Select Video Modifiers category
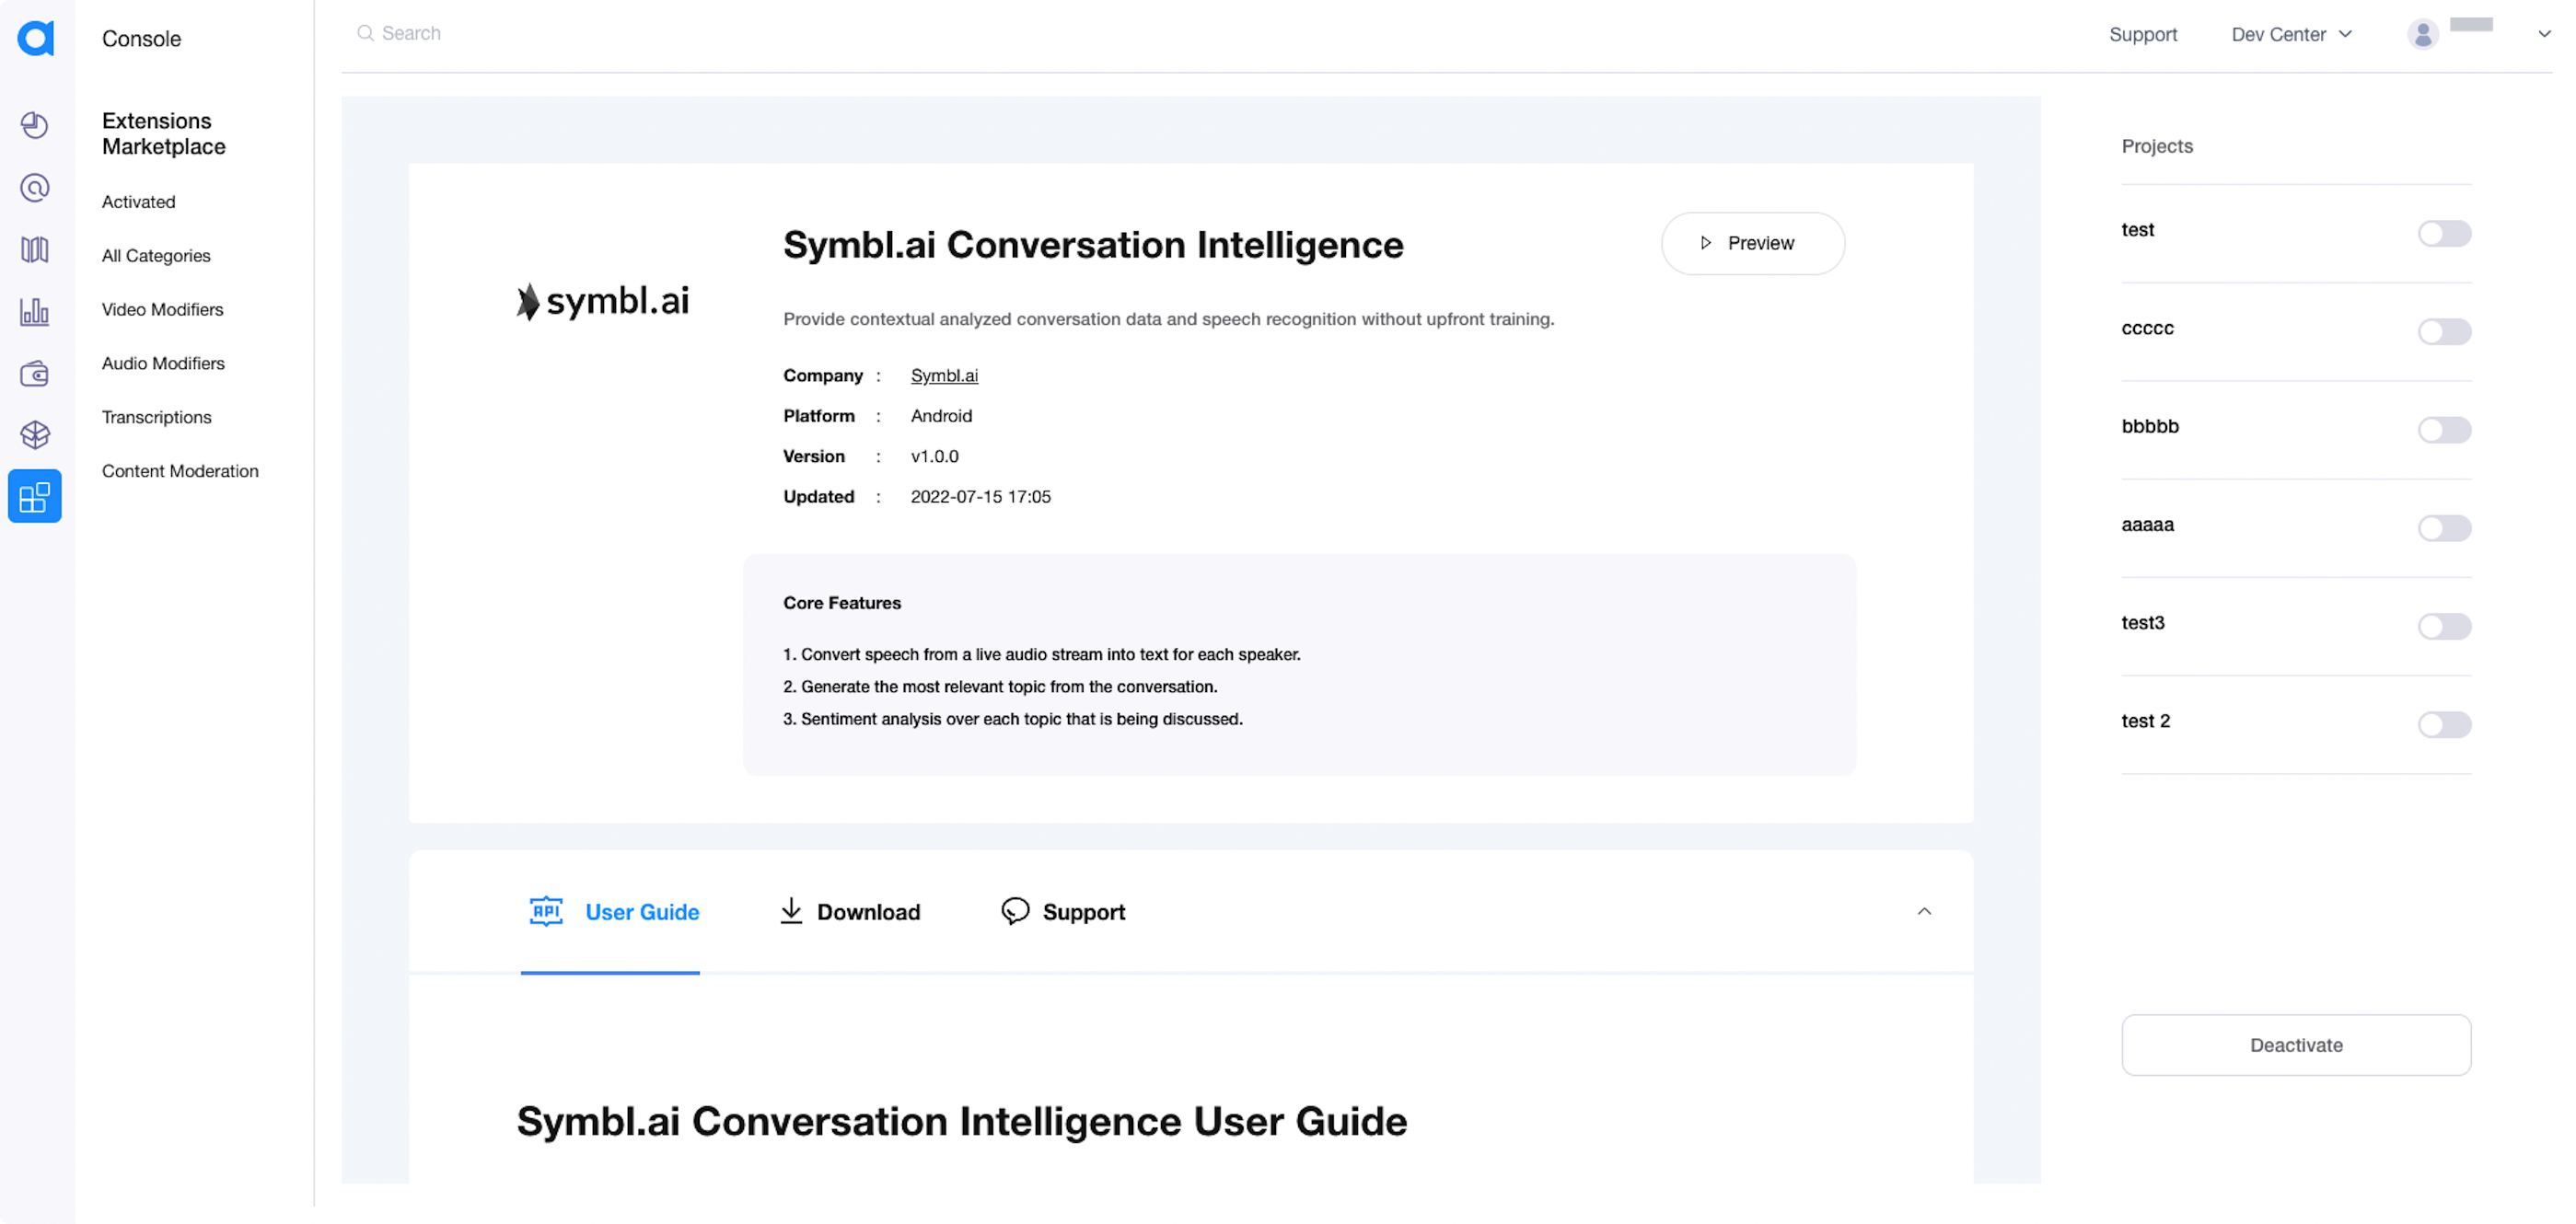The height and width of the screenshot is (1224, 2576). point(162,309)
